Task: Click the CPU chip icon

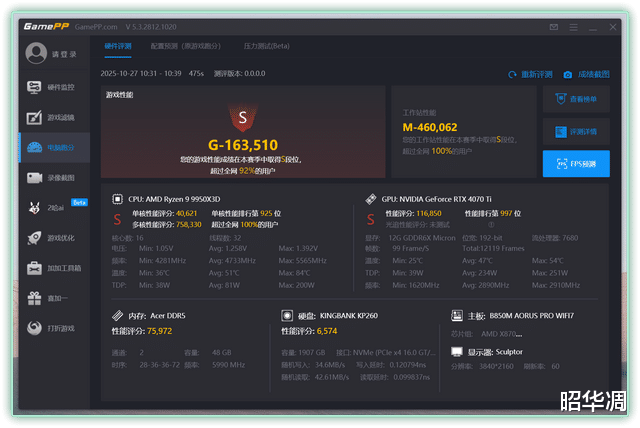Action: (x=118, y=199)
